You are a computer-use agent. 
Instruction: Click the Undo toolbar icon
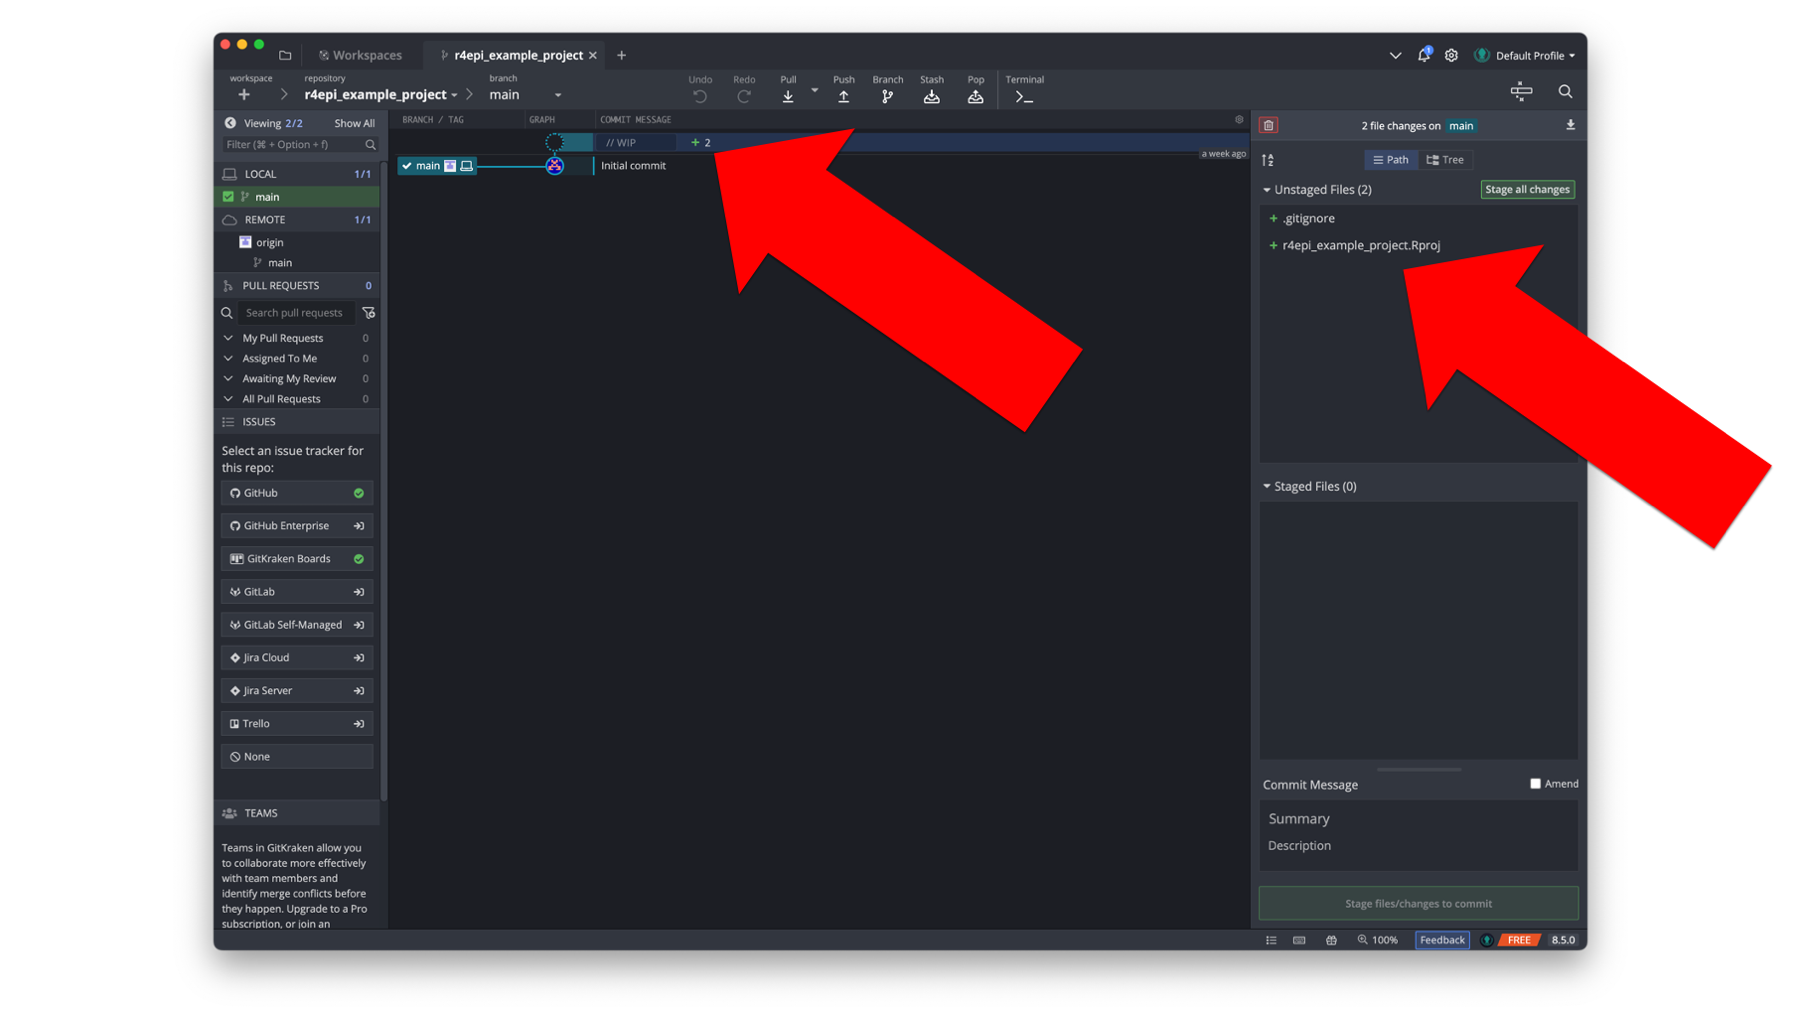click(x=700, y=96)
